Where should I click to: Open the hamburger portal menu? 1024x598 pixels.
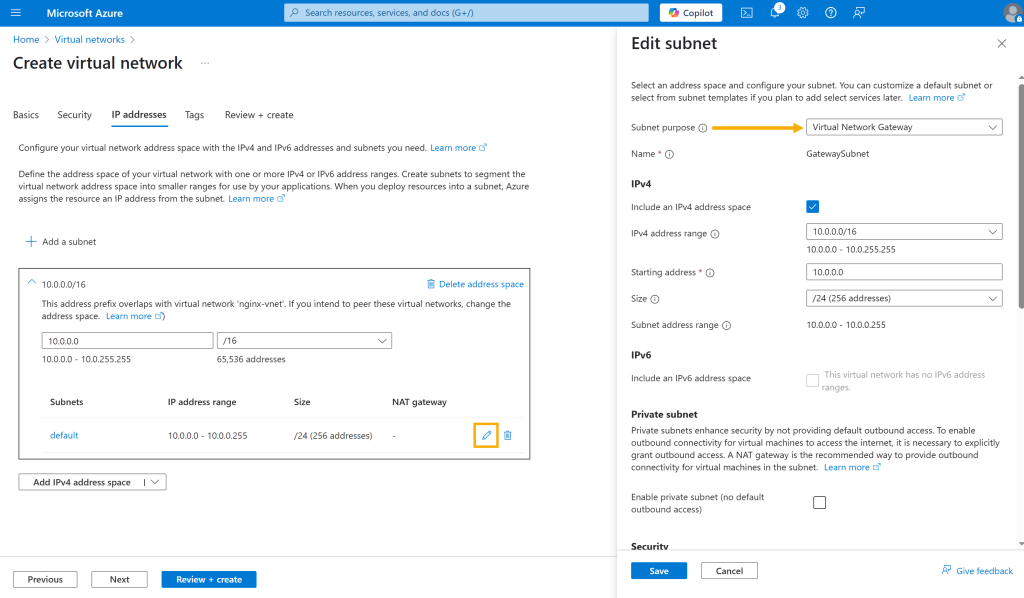click(x=16, y=12)
